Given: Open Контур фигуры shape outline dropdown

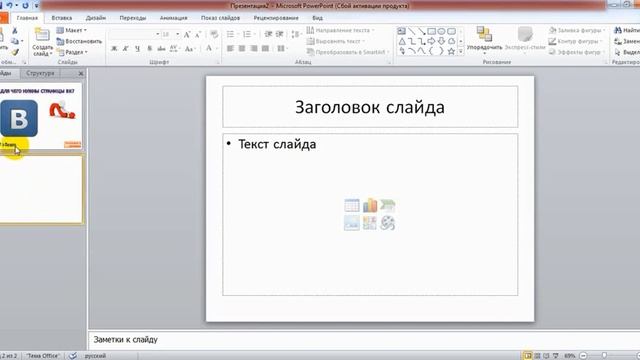Looking at the screenshot, I should pyautogui.click(x=576, y=41).
